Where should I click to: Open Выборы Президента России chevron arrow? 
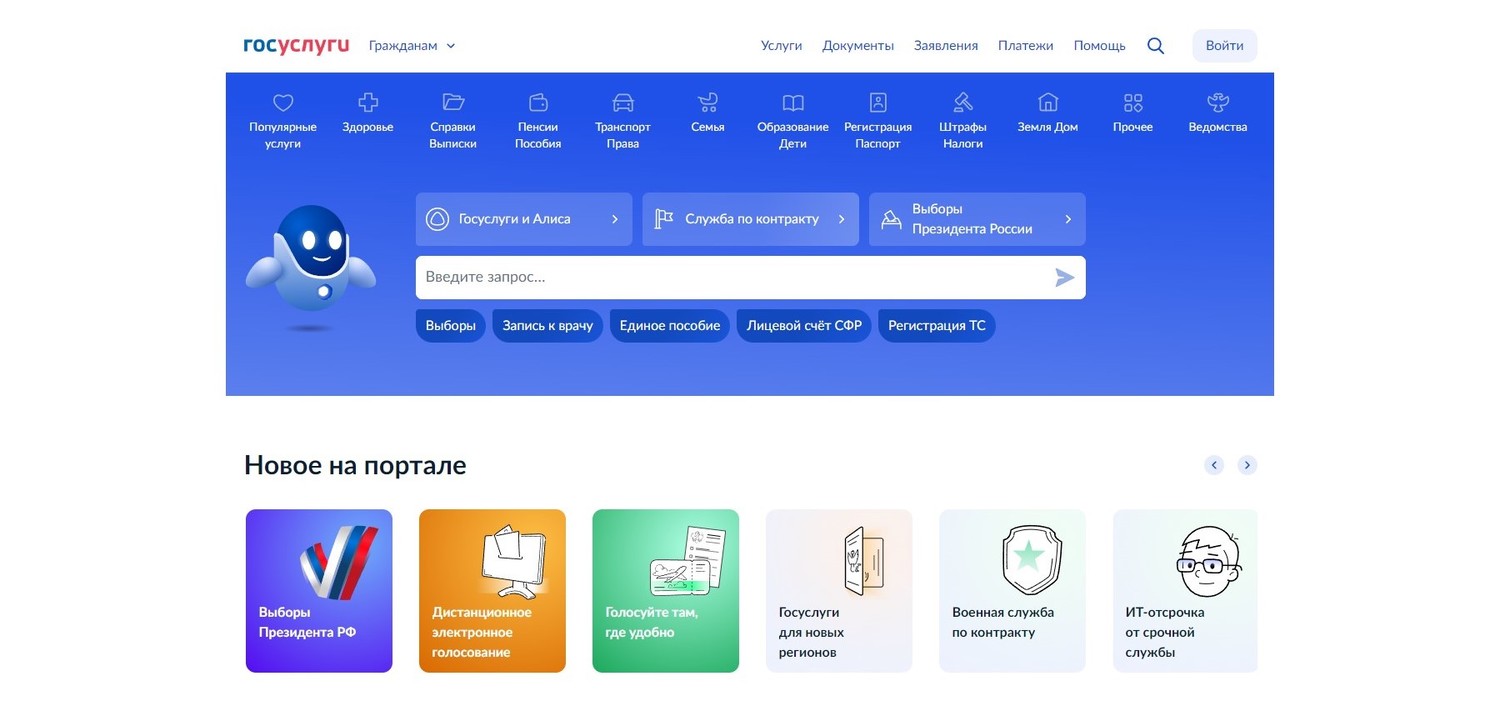pos(1068,219)
